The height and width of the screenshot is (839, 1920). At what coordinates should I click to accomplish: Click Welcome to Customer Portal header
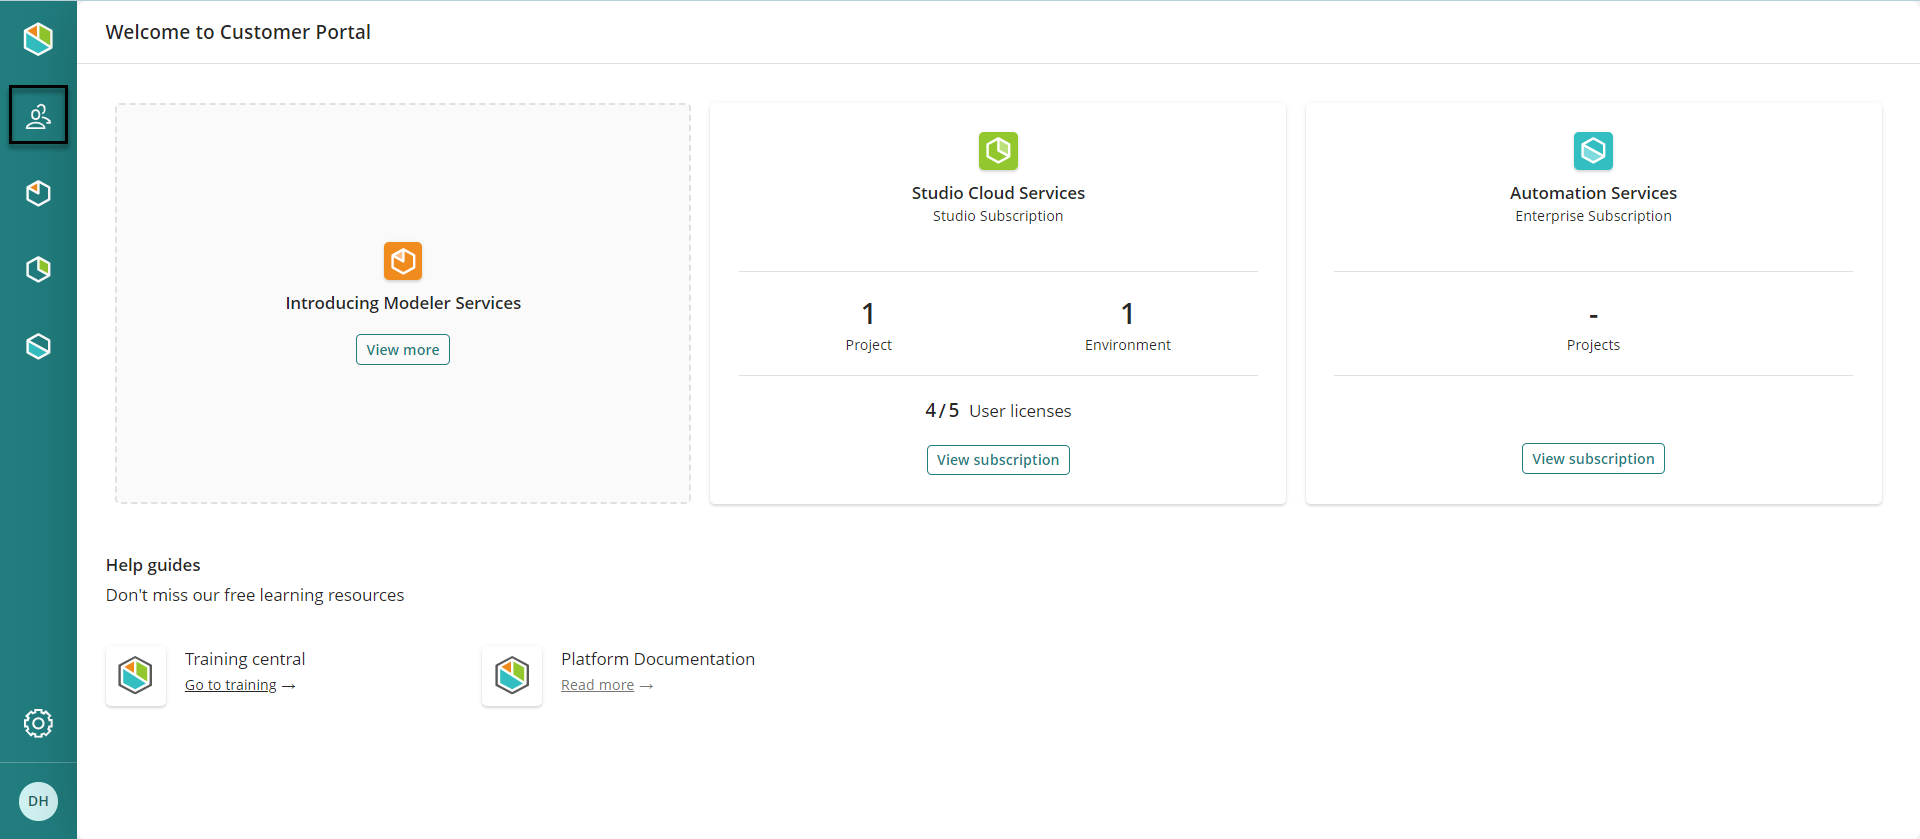[238, 32]
